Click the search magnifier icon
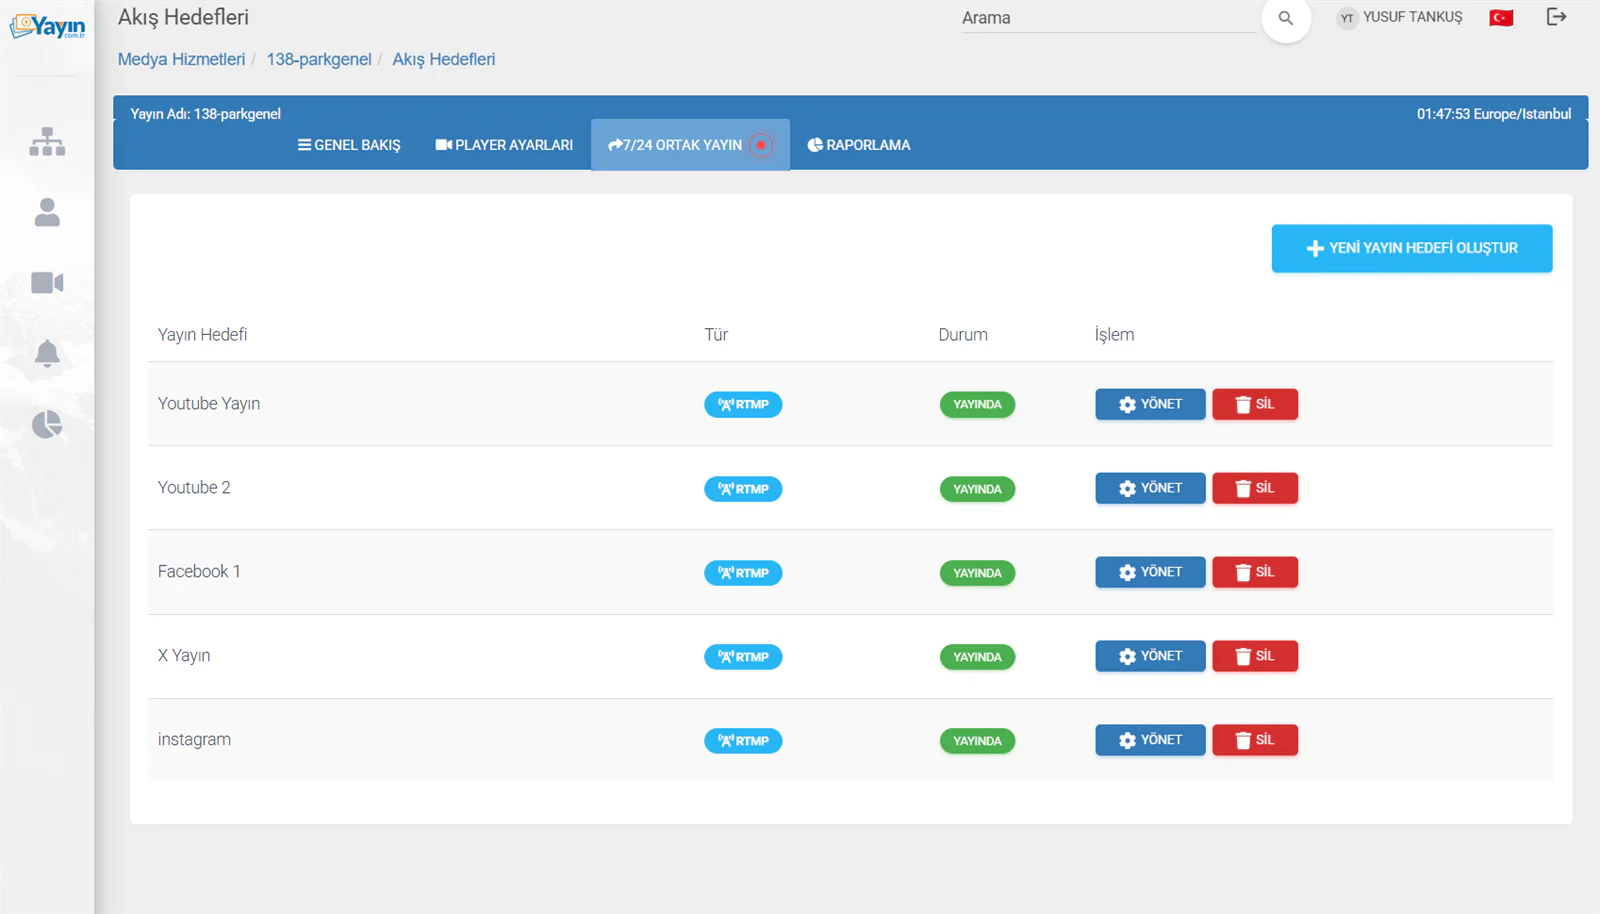This screenshot has width=1600, height=914. coord(1286,18)
